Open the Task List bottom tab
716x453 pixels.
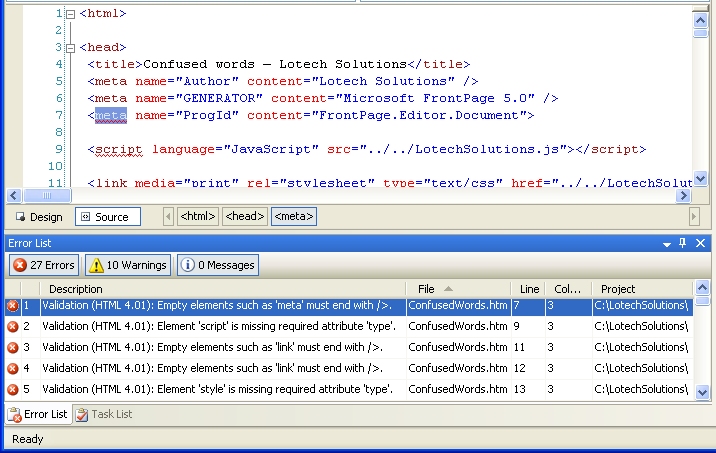point(104,414)
